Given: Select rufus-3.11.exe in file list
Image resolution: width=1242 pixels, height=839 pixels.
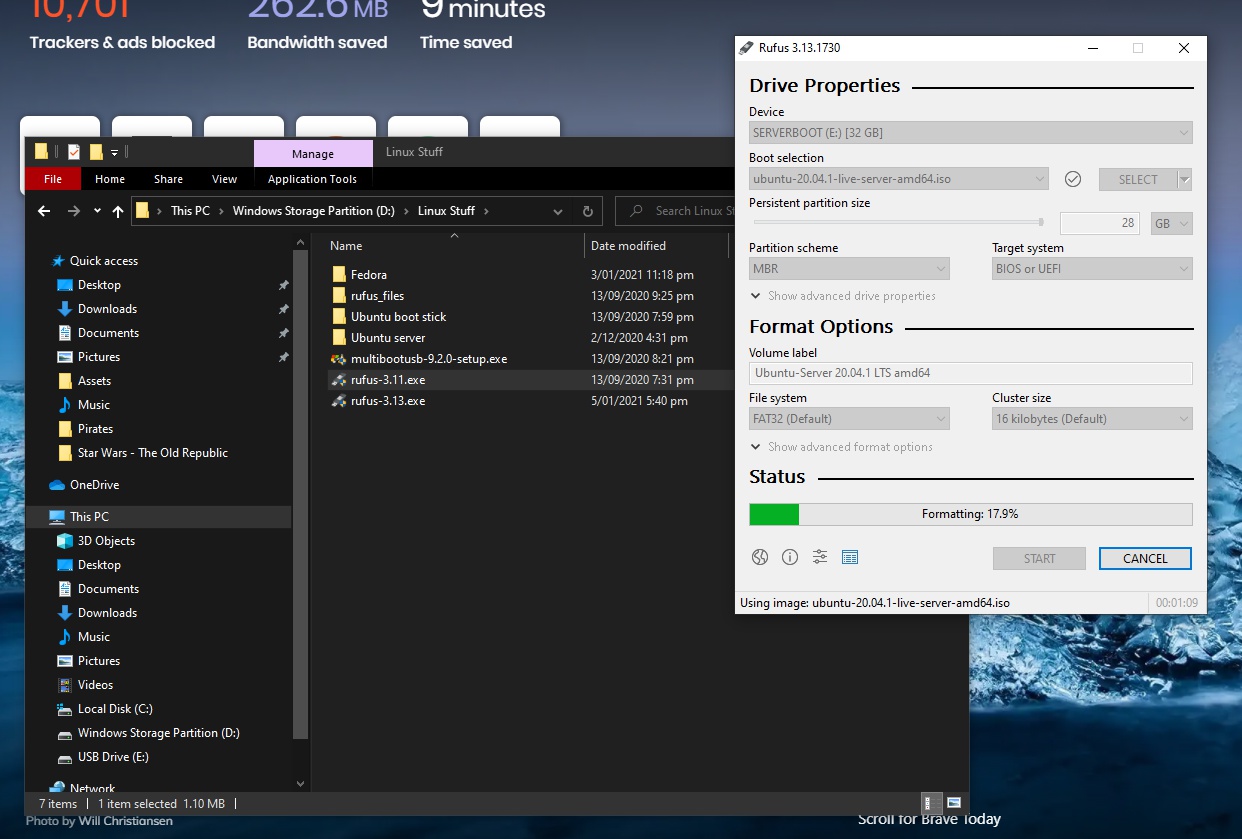Looking at the screenshot, I should click(x=388, y=380).
